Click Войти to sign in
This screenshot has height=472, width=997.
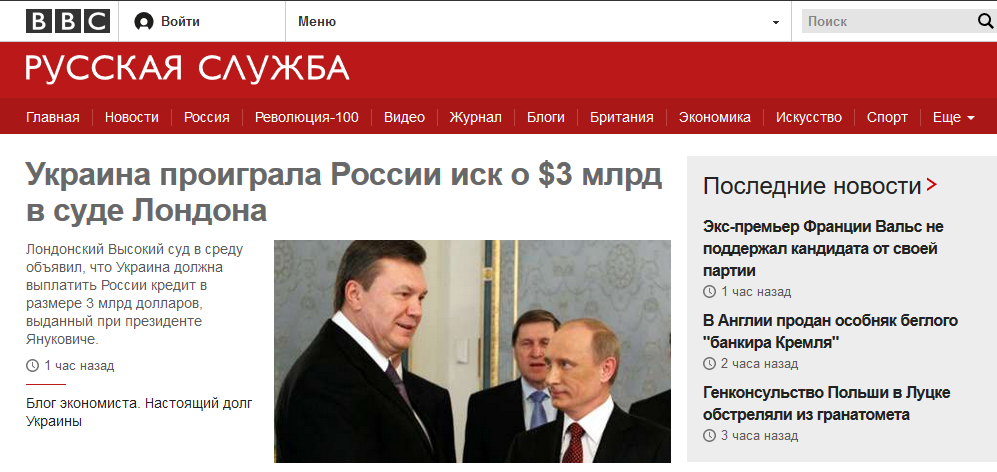(180, 22)
